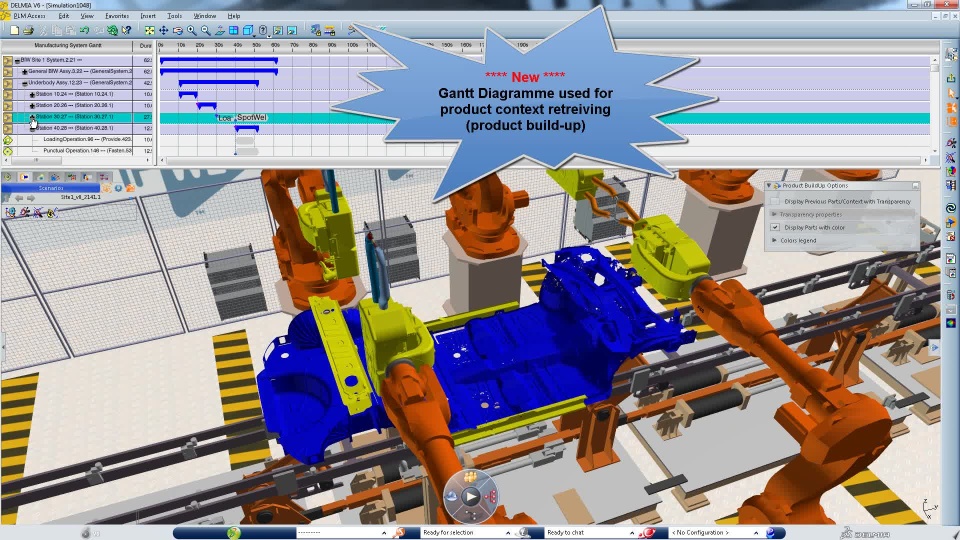Viewport: 960px width, 540px height.
Task: Open the Edit menu
Action: (64, 16)
